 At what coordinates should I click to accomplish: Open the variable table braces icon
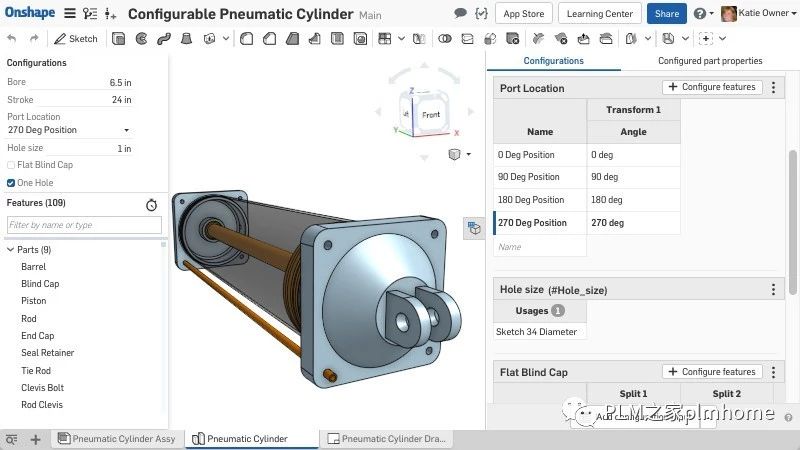tap(481, 13)
